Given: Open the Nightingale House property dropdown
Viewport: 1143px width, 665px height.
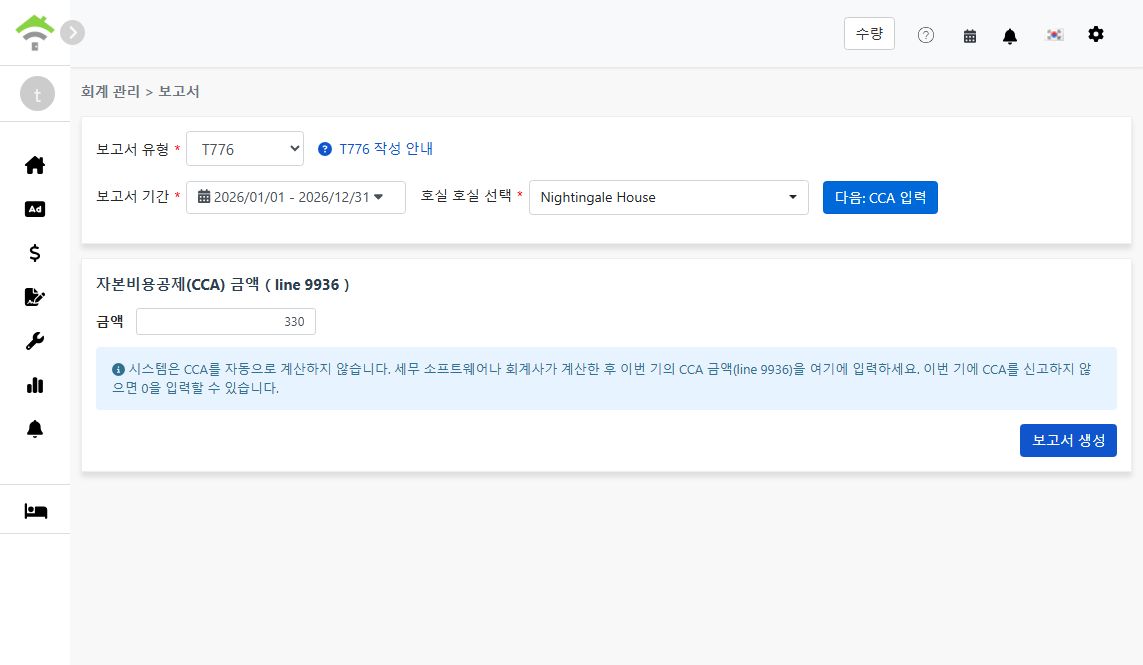Looking at the screenshot, I should tap(668, 198).
